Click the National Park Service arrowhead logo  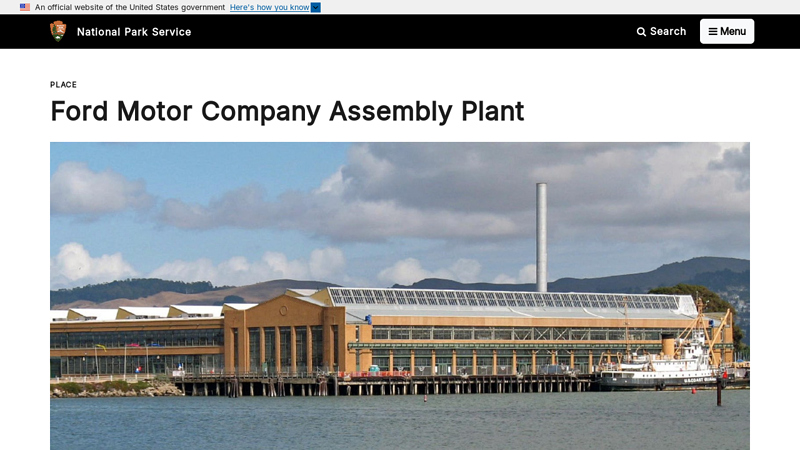point(58,31)
